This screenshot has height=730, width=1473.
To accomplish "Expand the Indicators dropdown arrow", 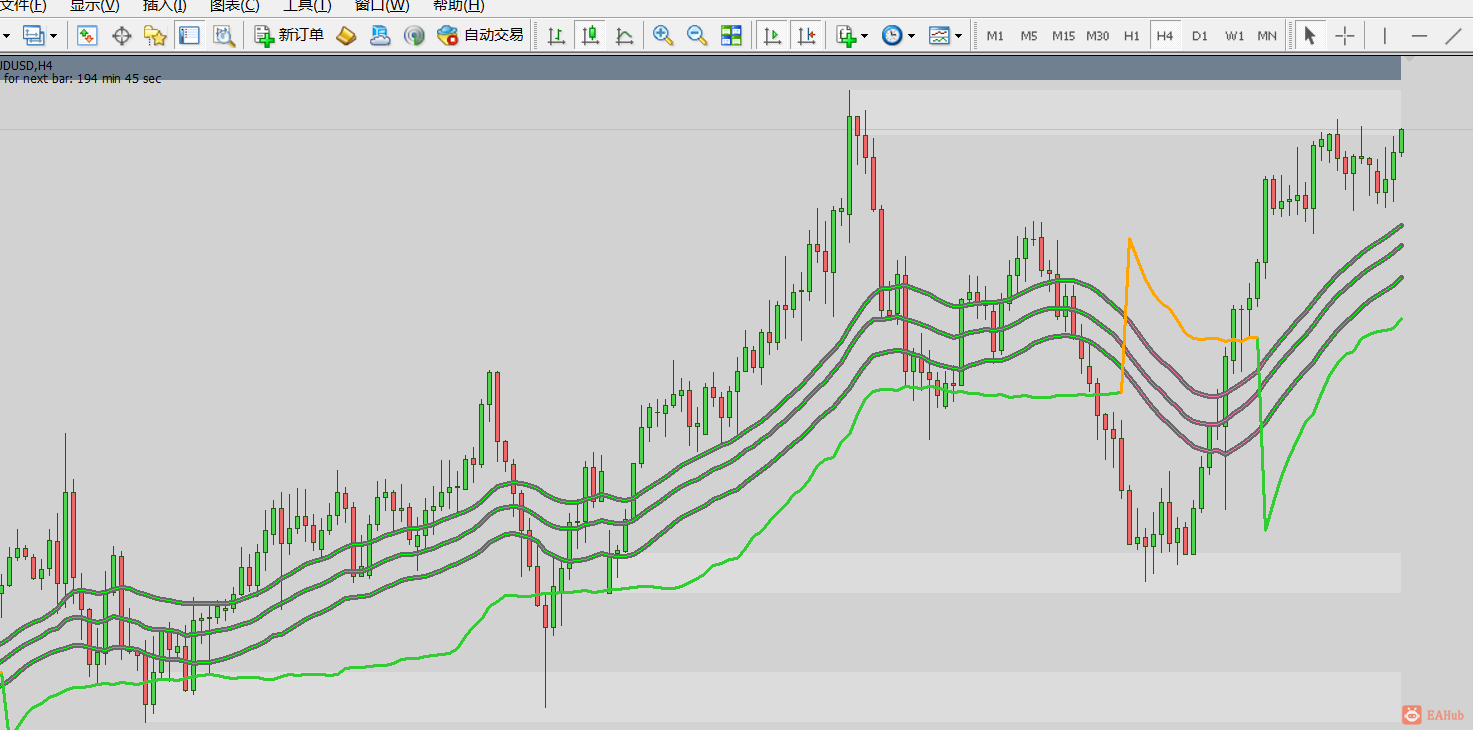I will point(865,36).
